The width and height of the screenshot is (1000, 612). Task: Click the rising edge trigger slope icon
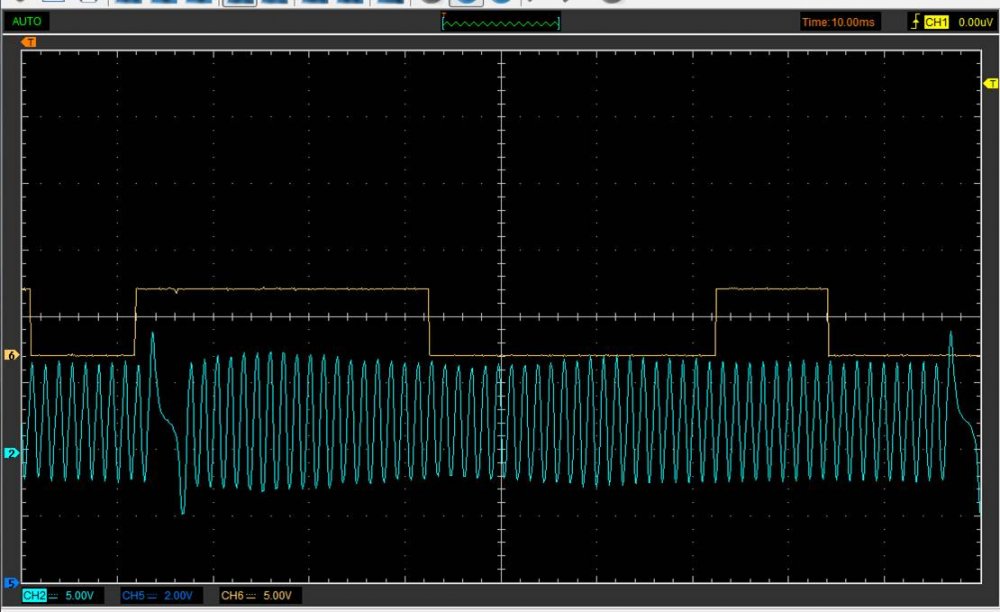coord(915,21)
